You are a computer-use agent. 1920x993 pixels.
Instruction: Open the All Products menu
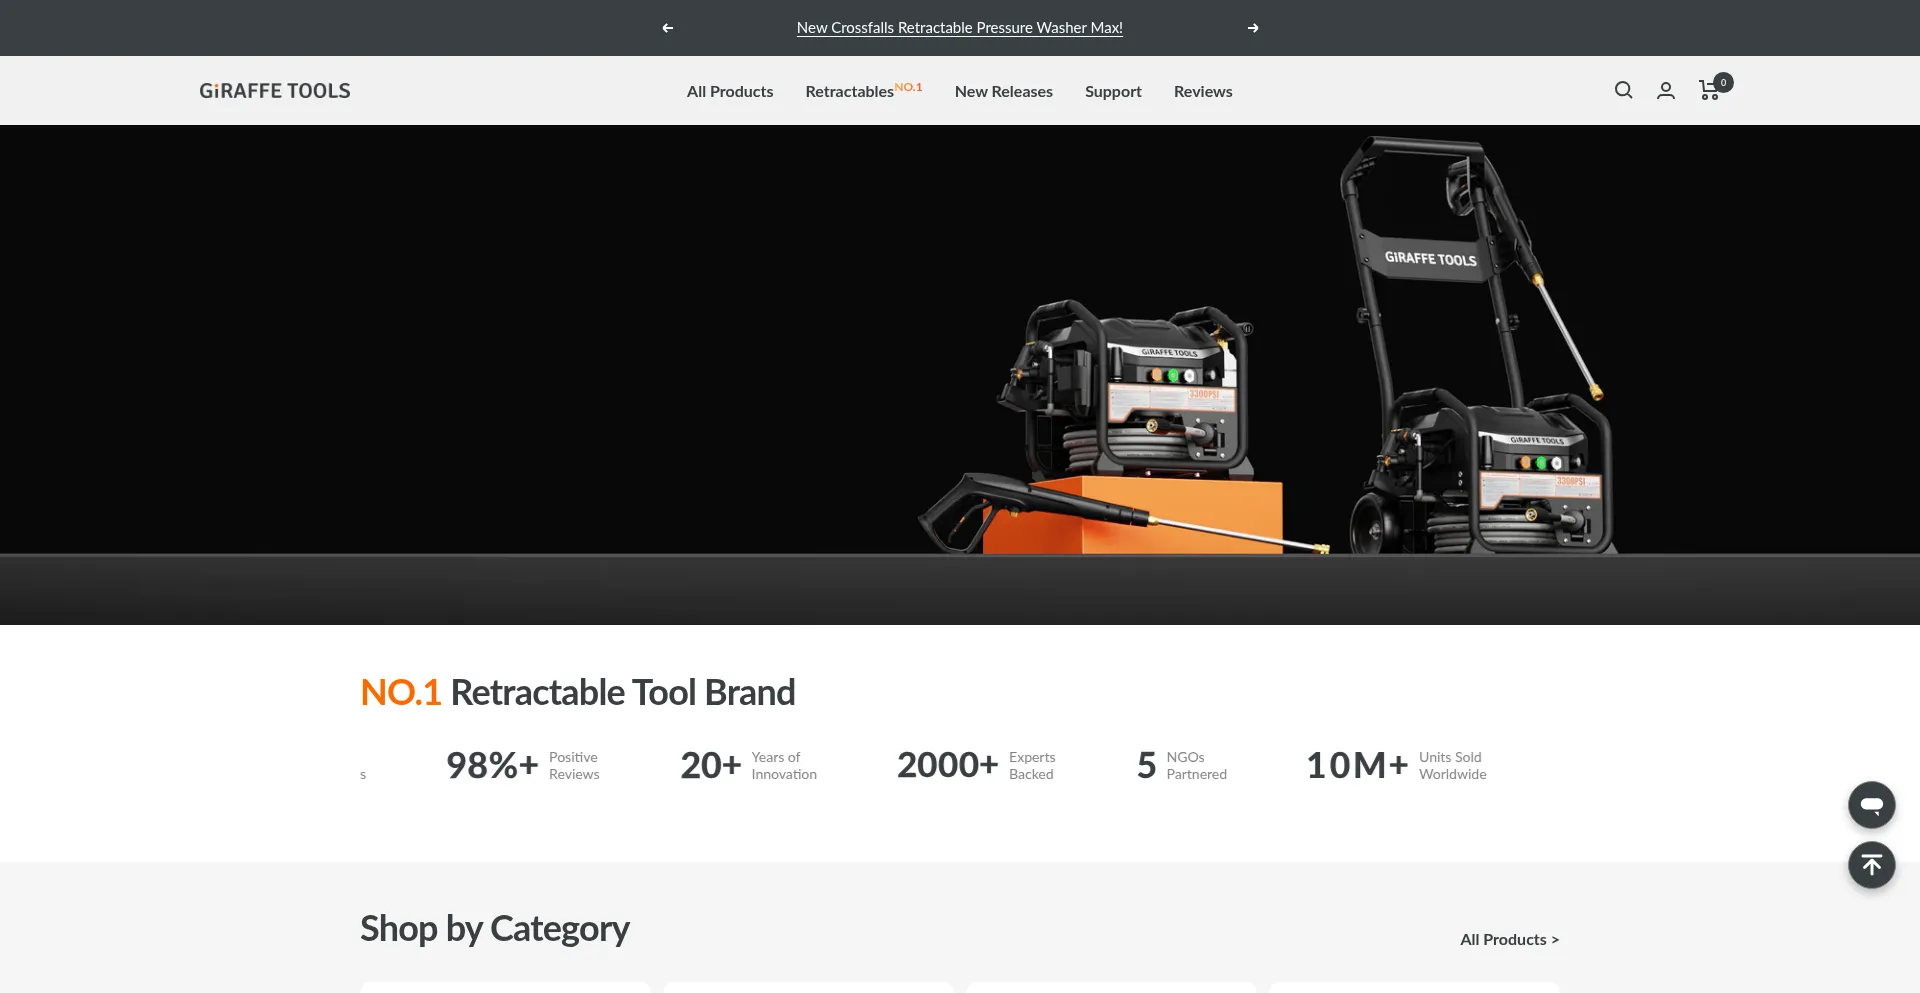tap(730, 91)
